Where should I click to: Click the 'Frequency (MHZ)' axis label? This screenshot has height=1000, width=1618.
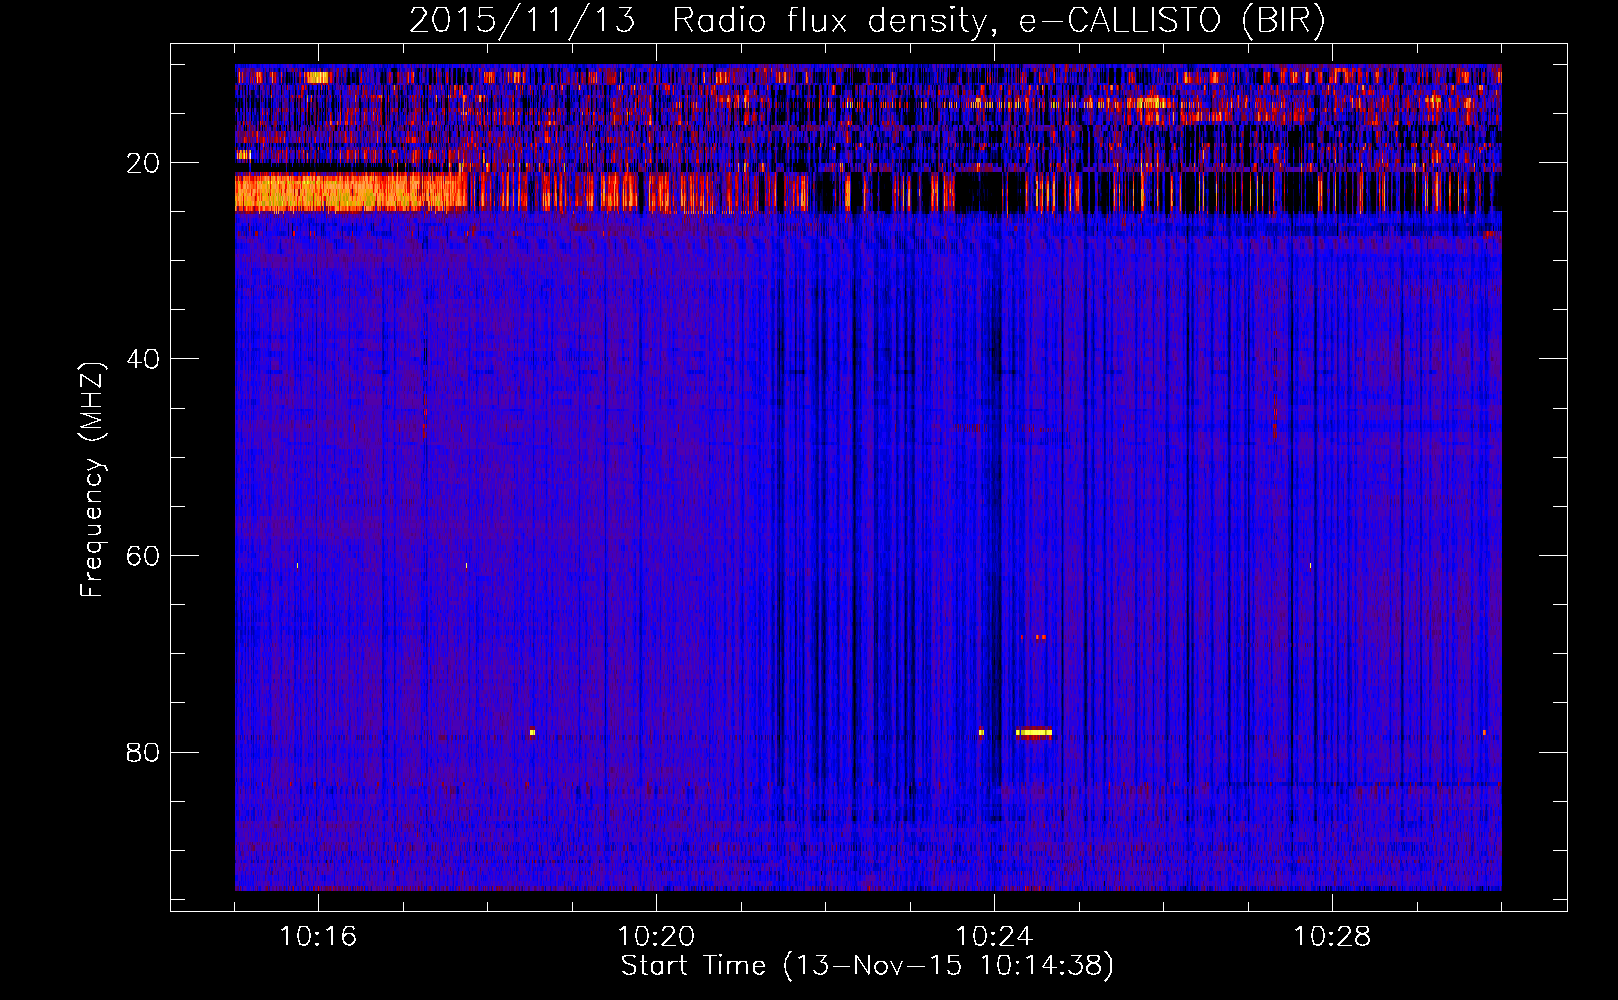(92, 480)
